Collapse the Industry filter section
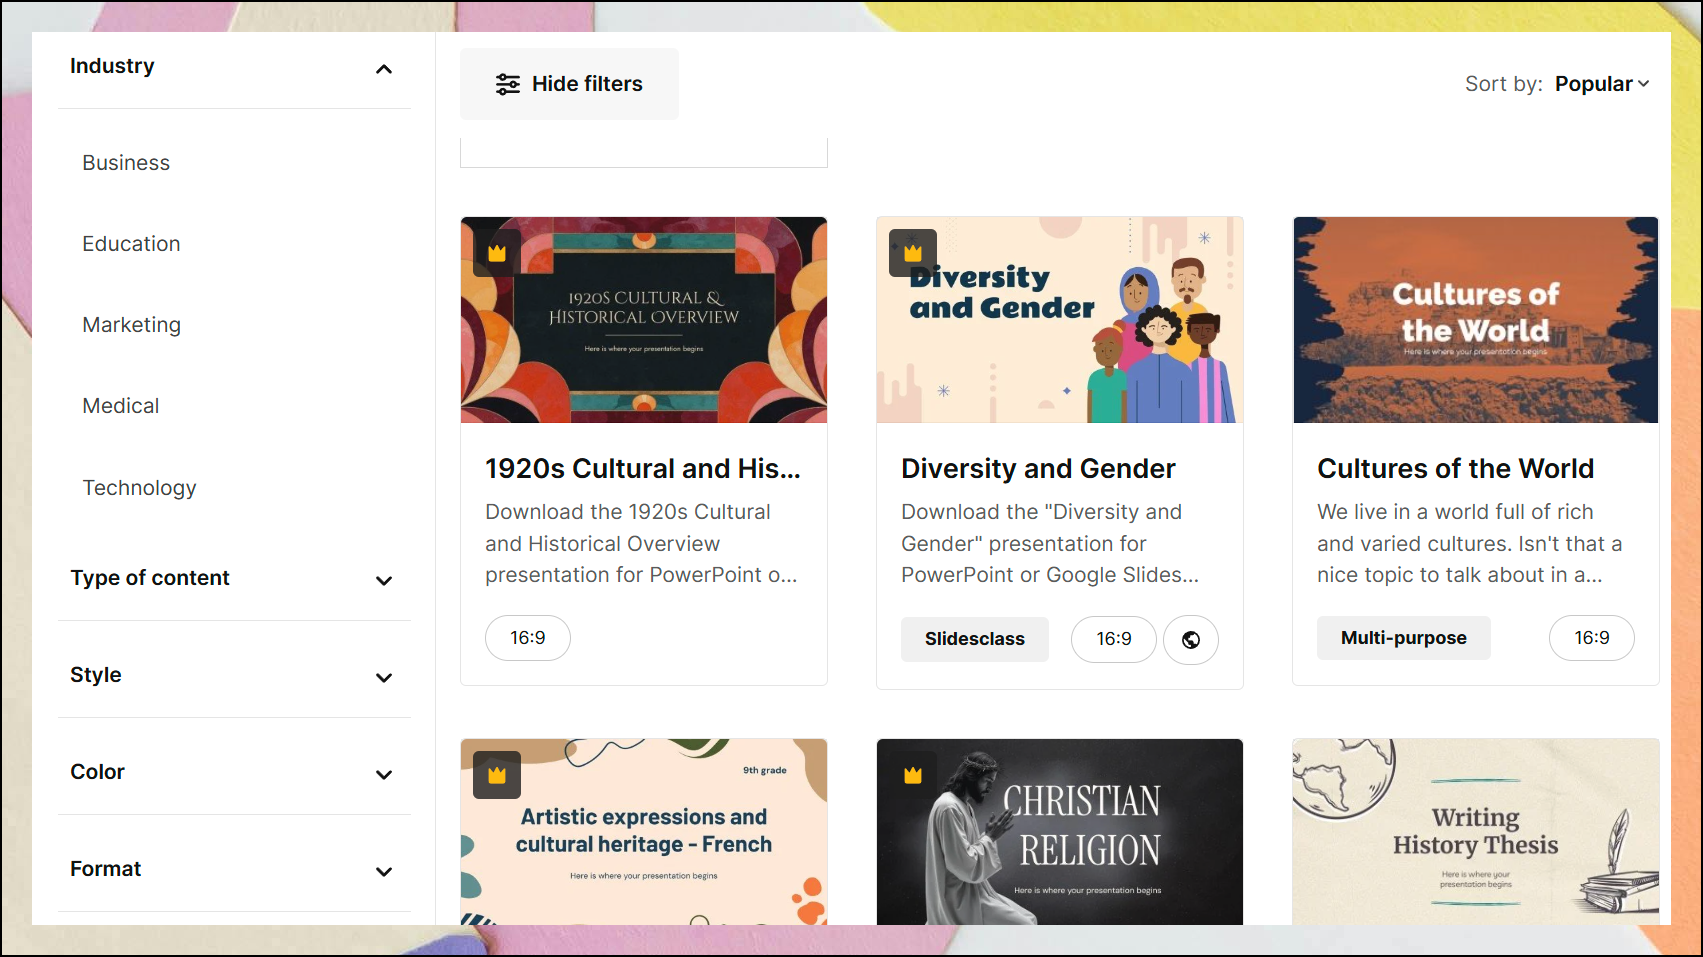1703x957 pixels. pos(384,69)
